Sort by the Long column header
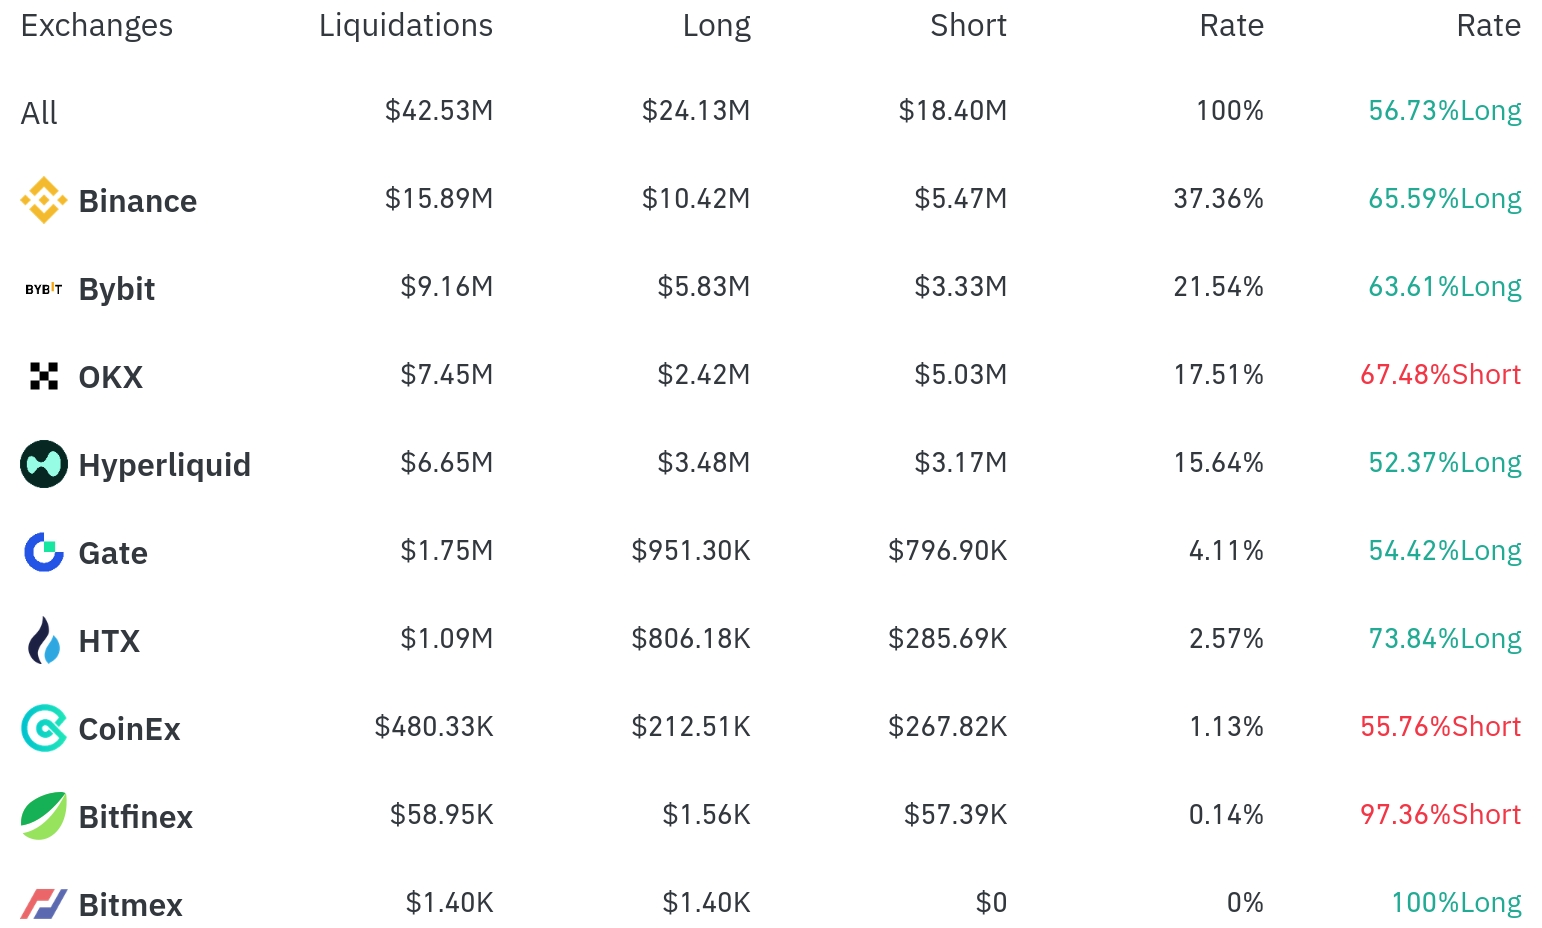Screen dimensions: 1542x928 coord(716,26)
